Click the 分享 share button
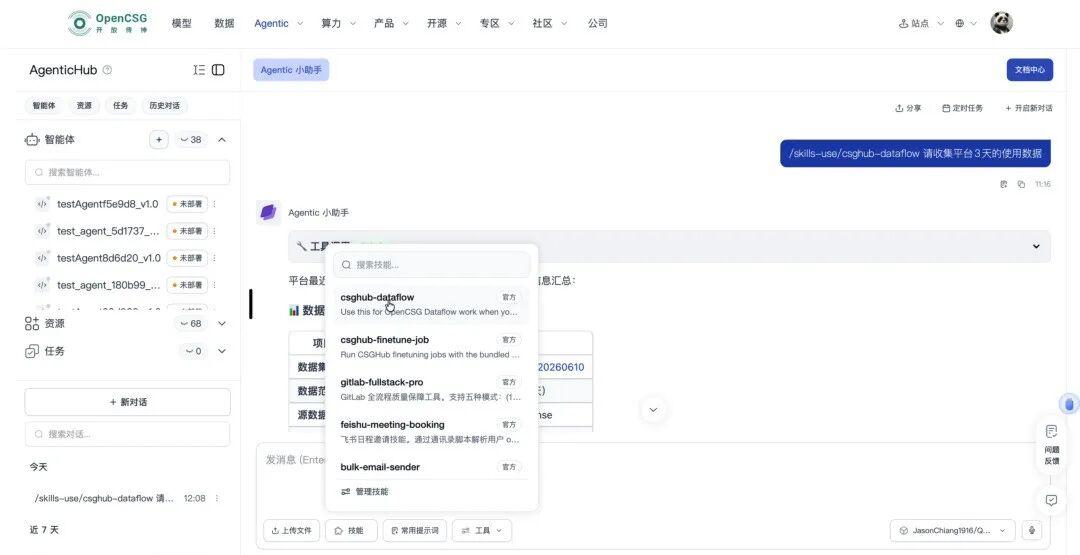This screenshot has width=1080, height=555. click(908, 108)
